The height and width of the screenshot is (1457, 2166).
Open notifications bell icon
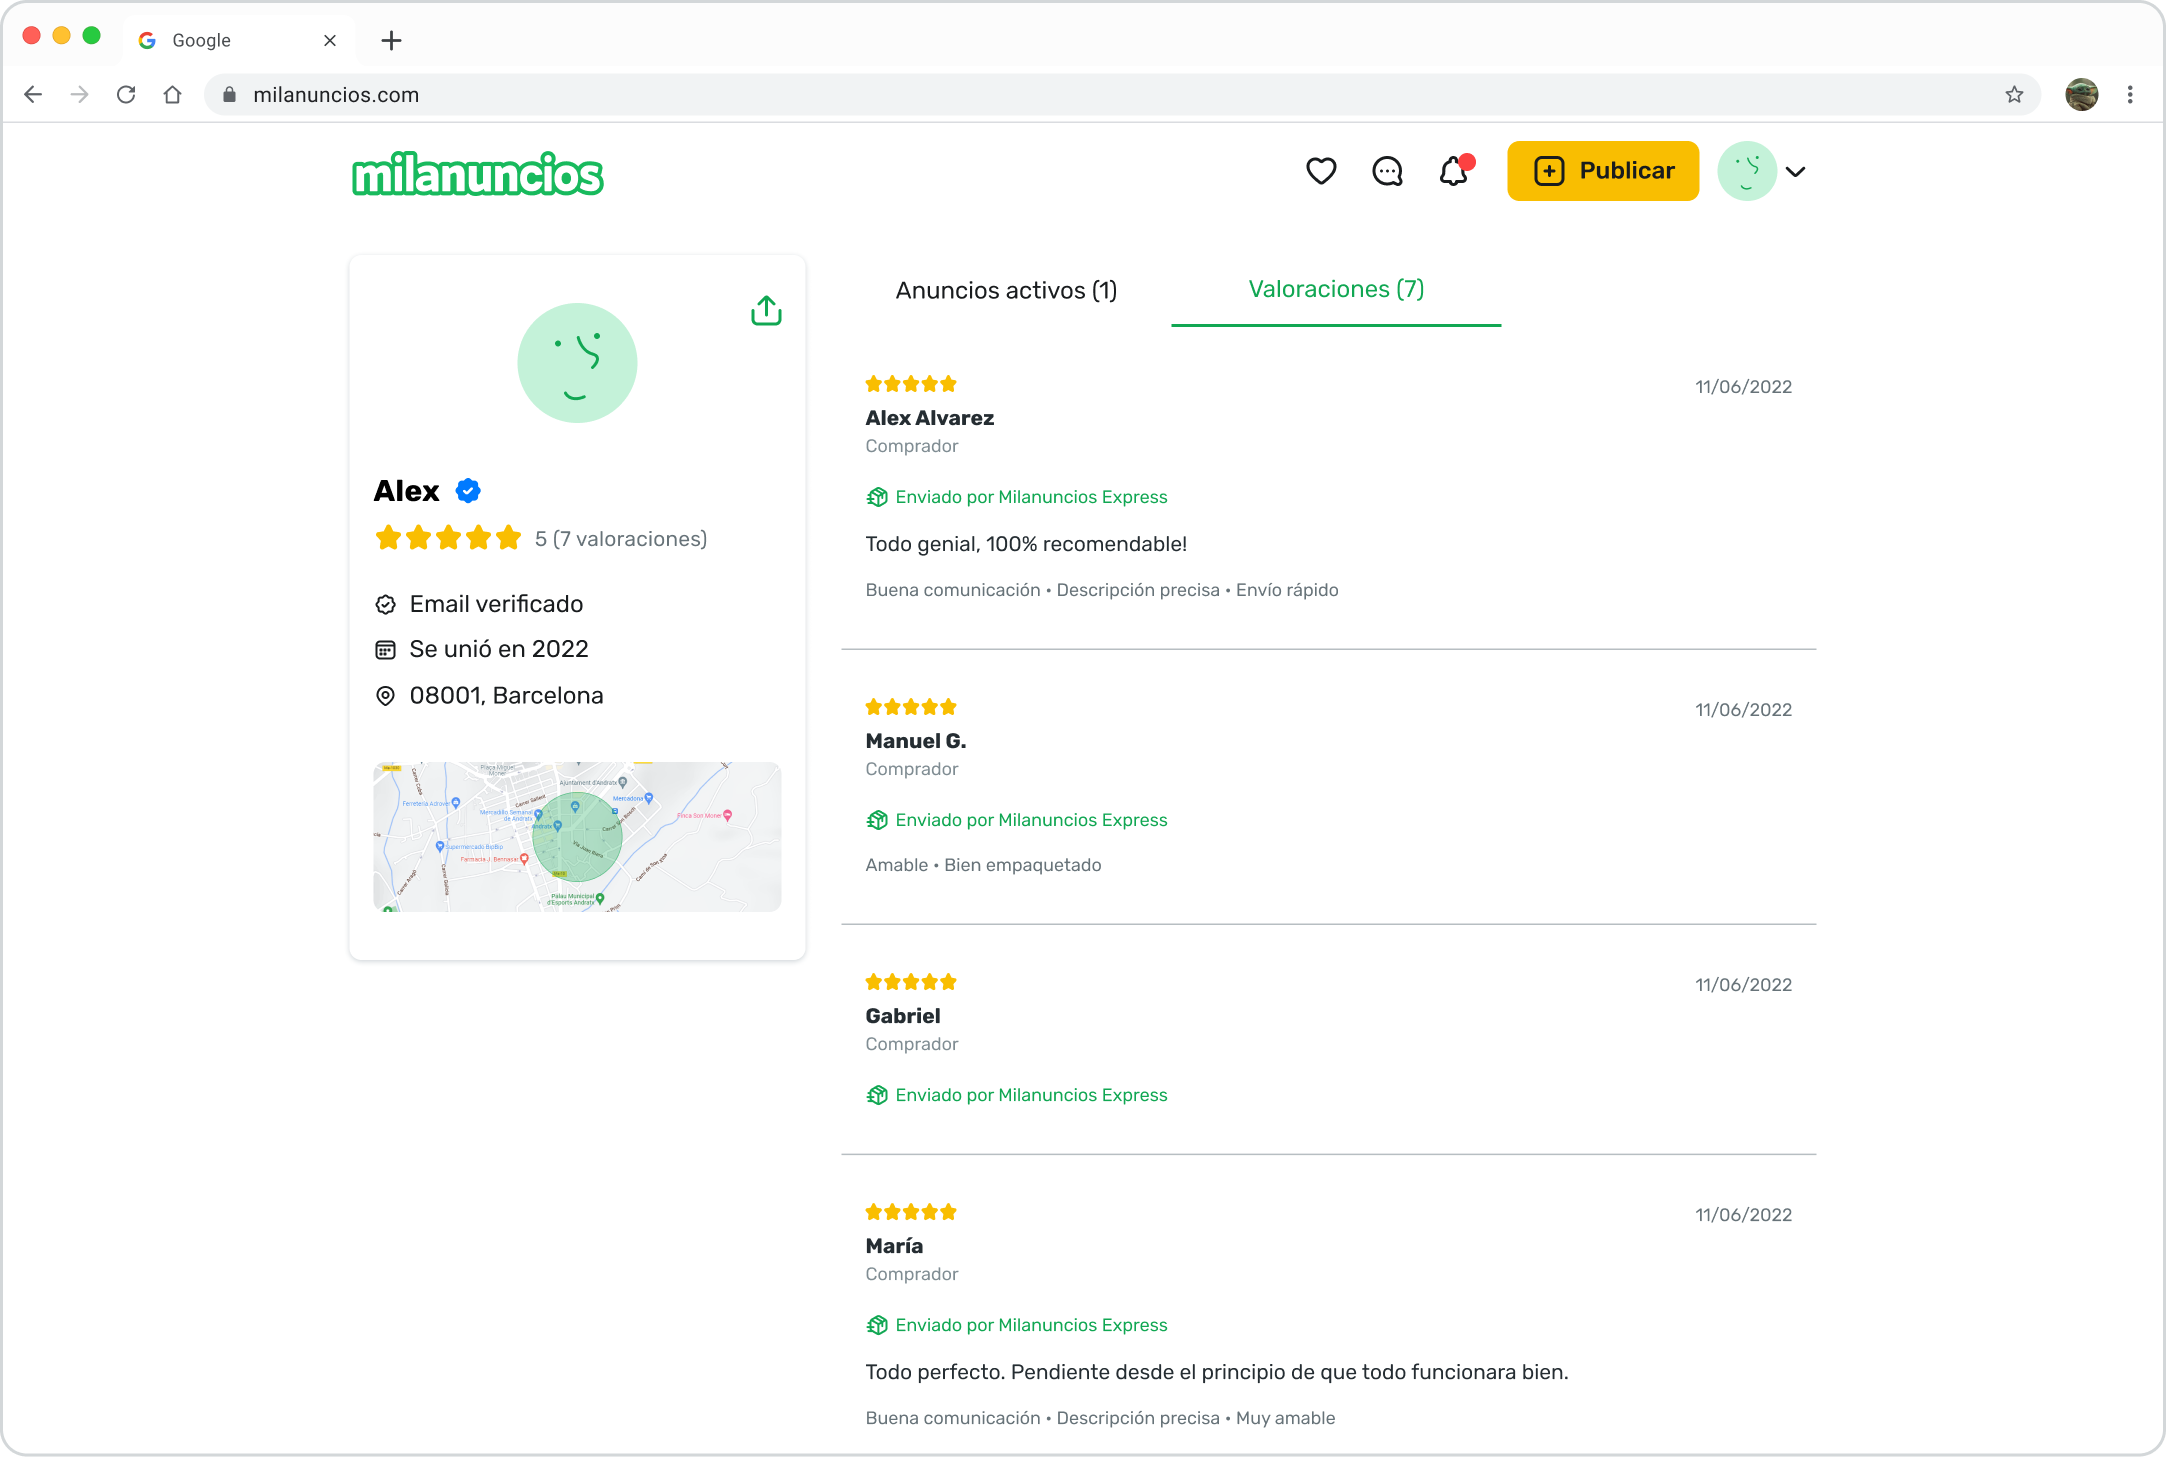tap(1454, 171)
